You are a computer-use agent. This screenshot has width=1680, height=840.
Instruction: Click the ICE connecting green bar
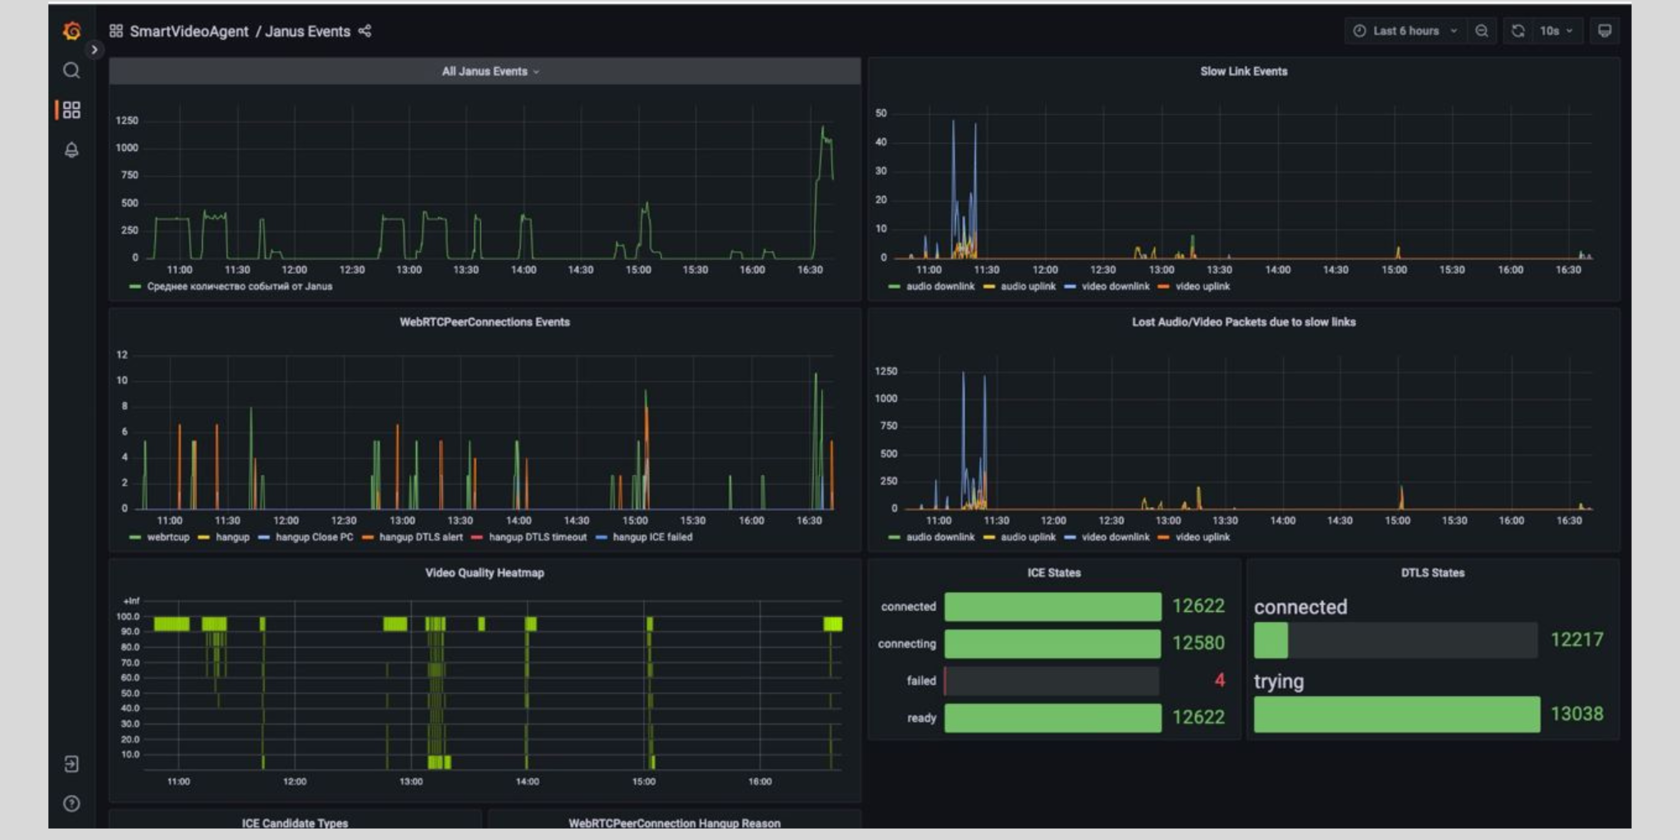pyautogui.click(x=1053, y=644)
